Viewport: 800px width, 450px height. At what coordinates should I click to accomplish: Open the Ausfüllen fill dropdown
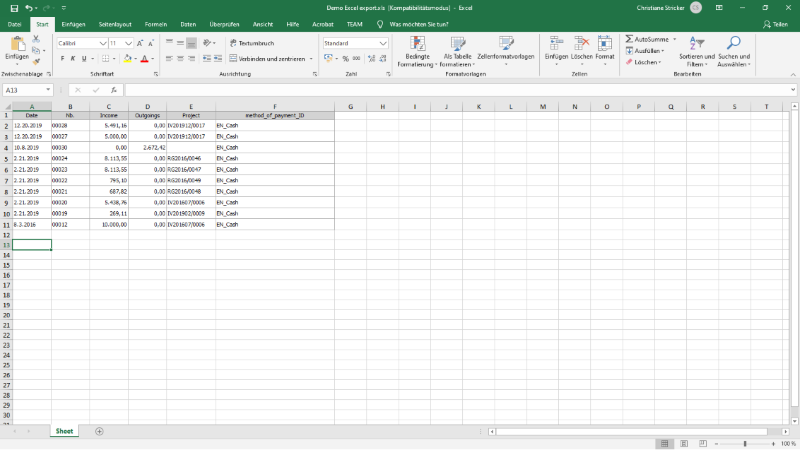645,51
